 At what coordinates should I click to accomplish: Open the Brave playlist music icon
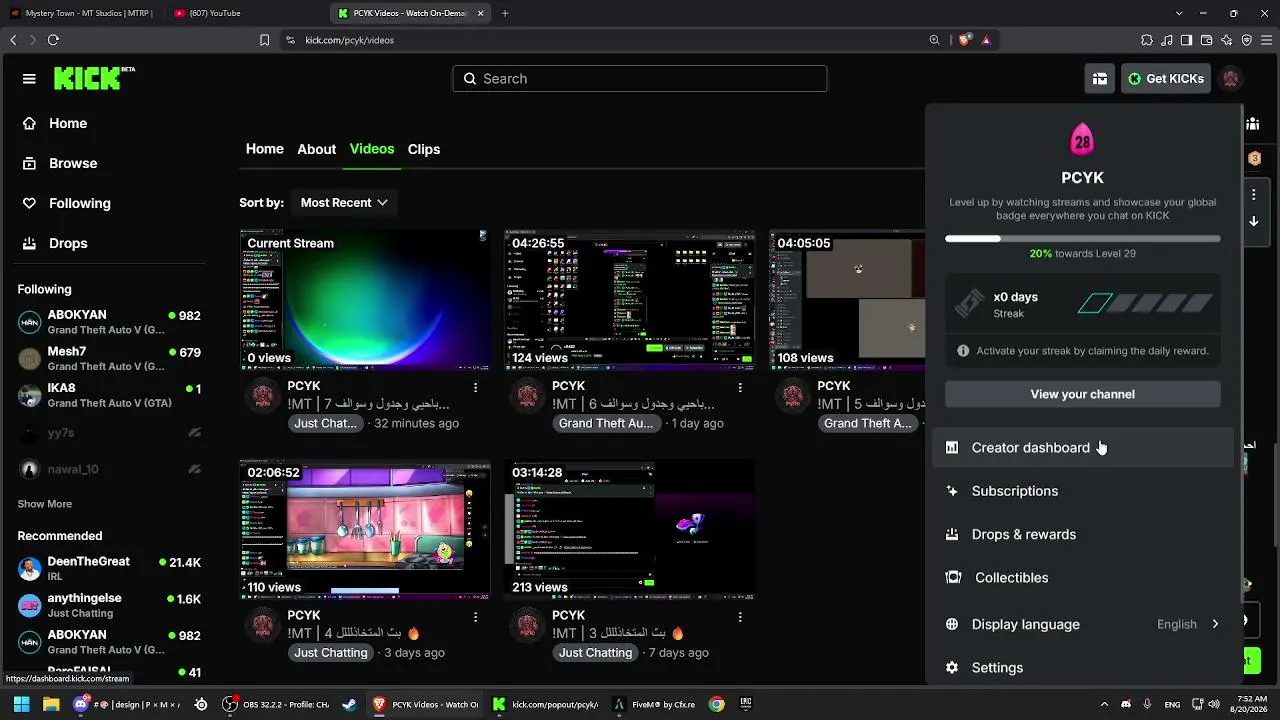click(1167, 40)
